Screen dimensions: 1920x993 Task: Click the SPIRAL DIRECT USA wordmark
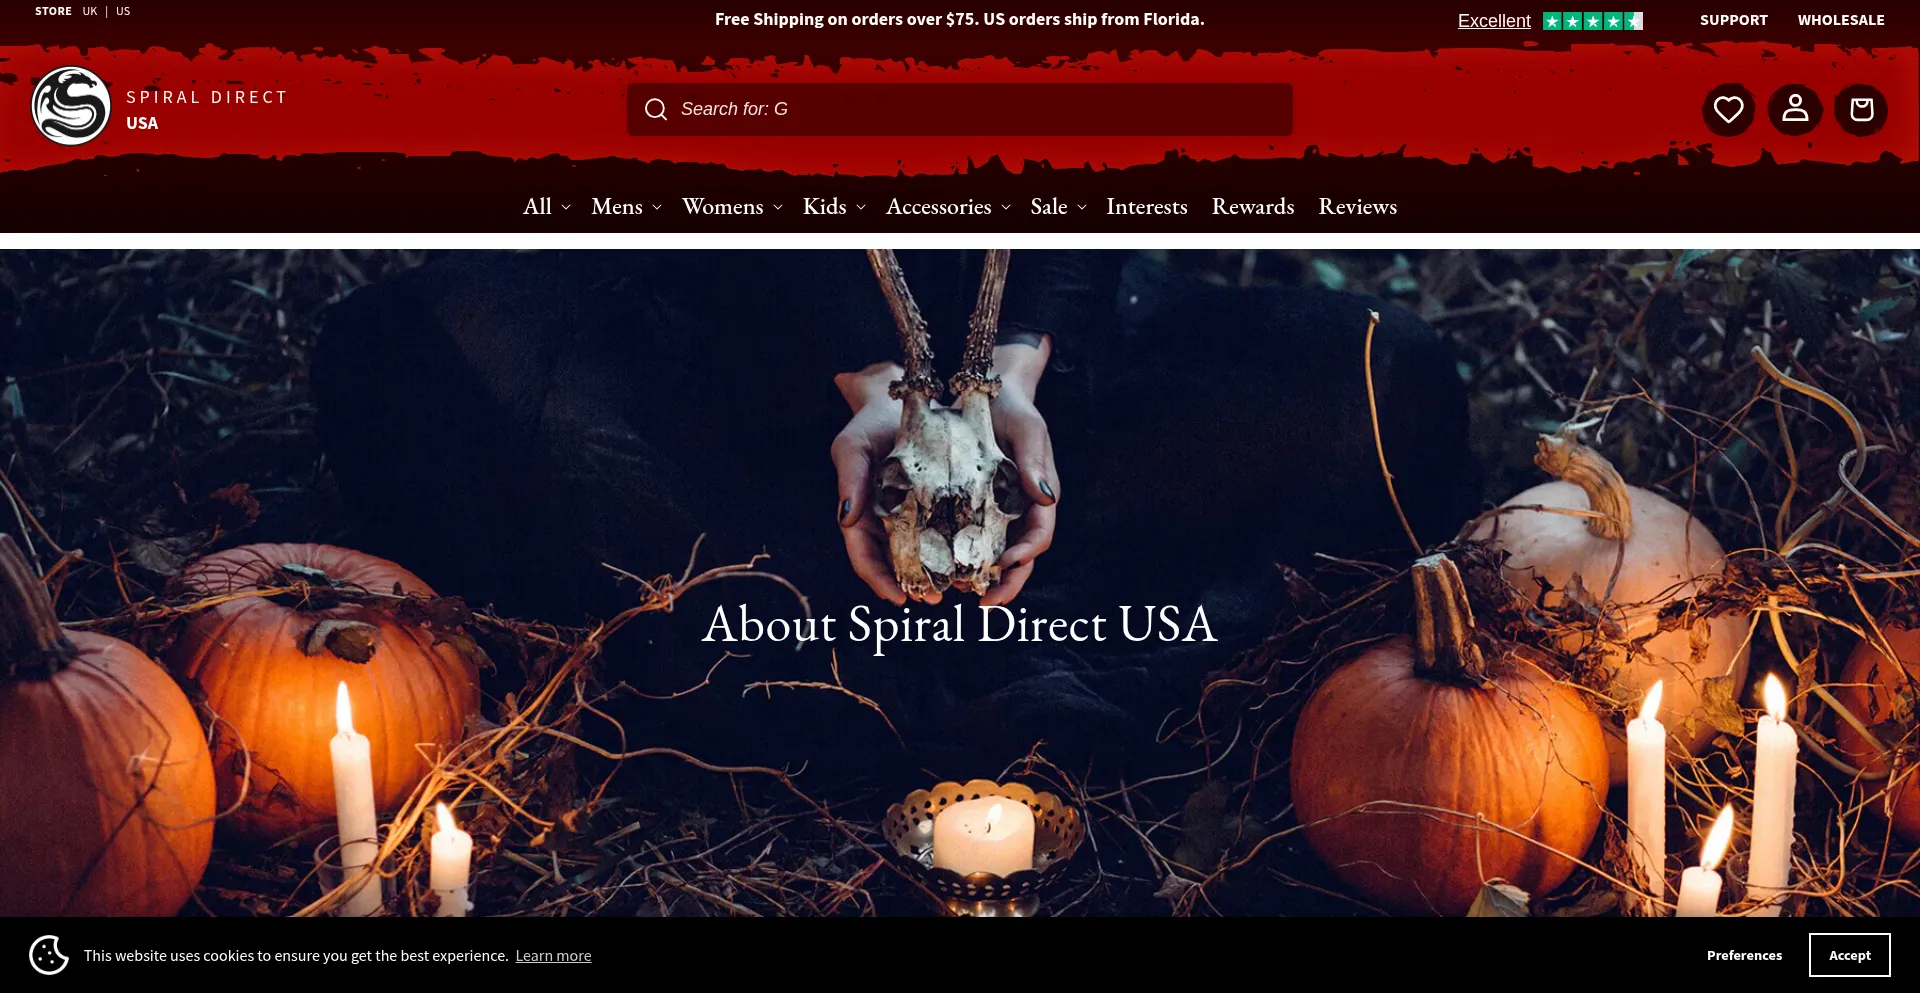point(207,110)
